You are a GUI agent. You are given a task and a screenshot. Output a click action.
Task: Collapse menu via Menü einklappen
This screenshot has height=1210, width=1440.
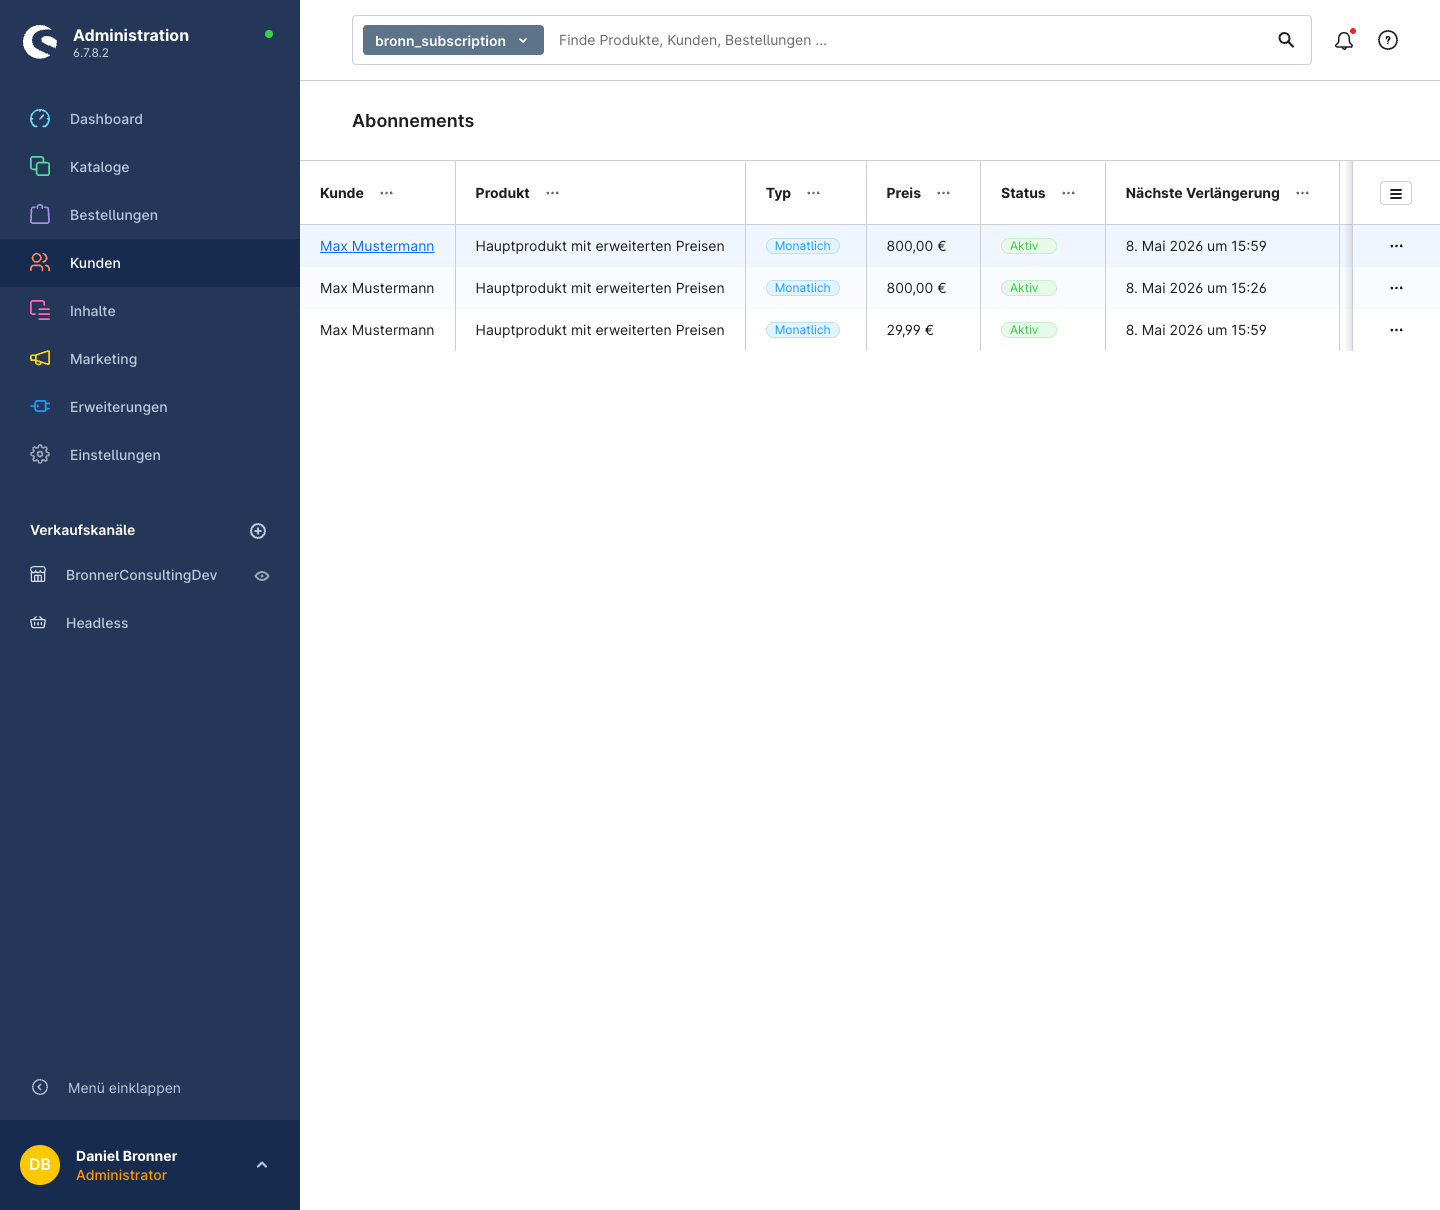pos(124,1088)
